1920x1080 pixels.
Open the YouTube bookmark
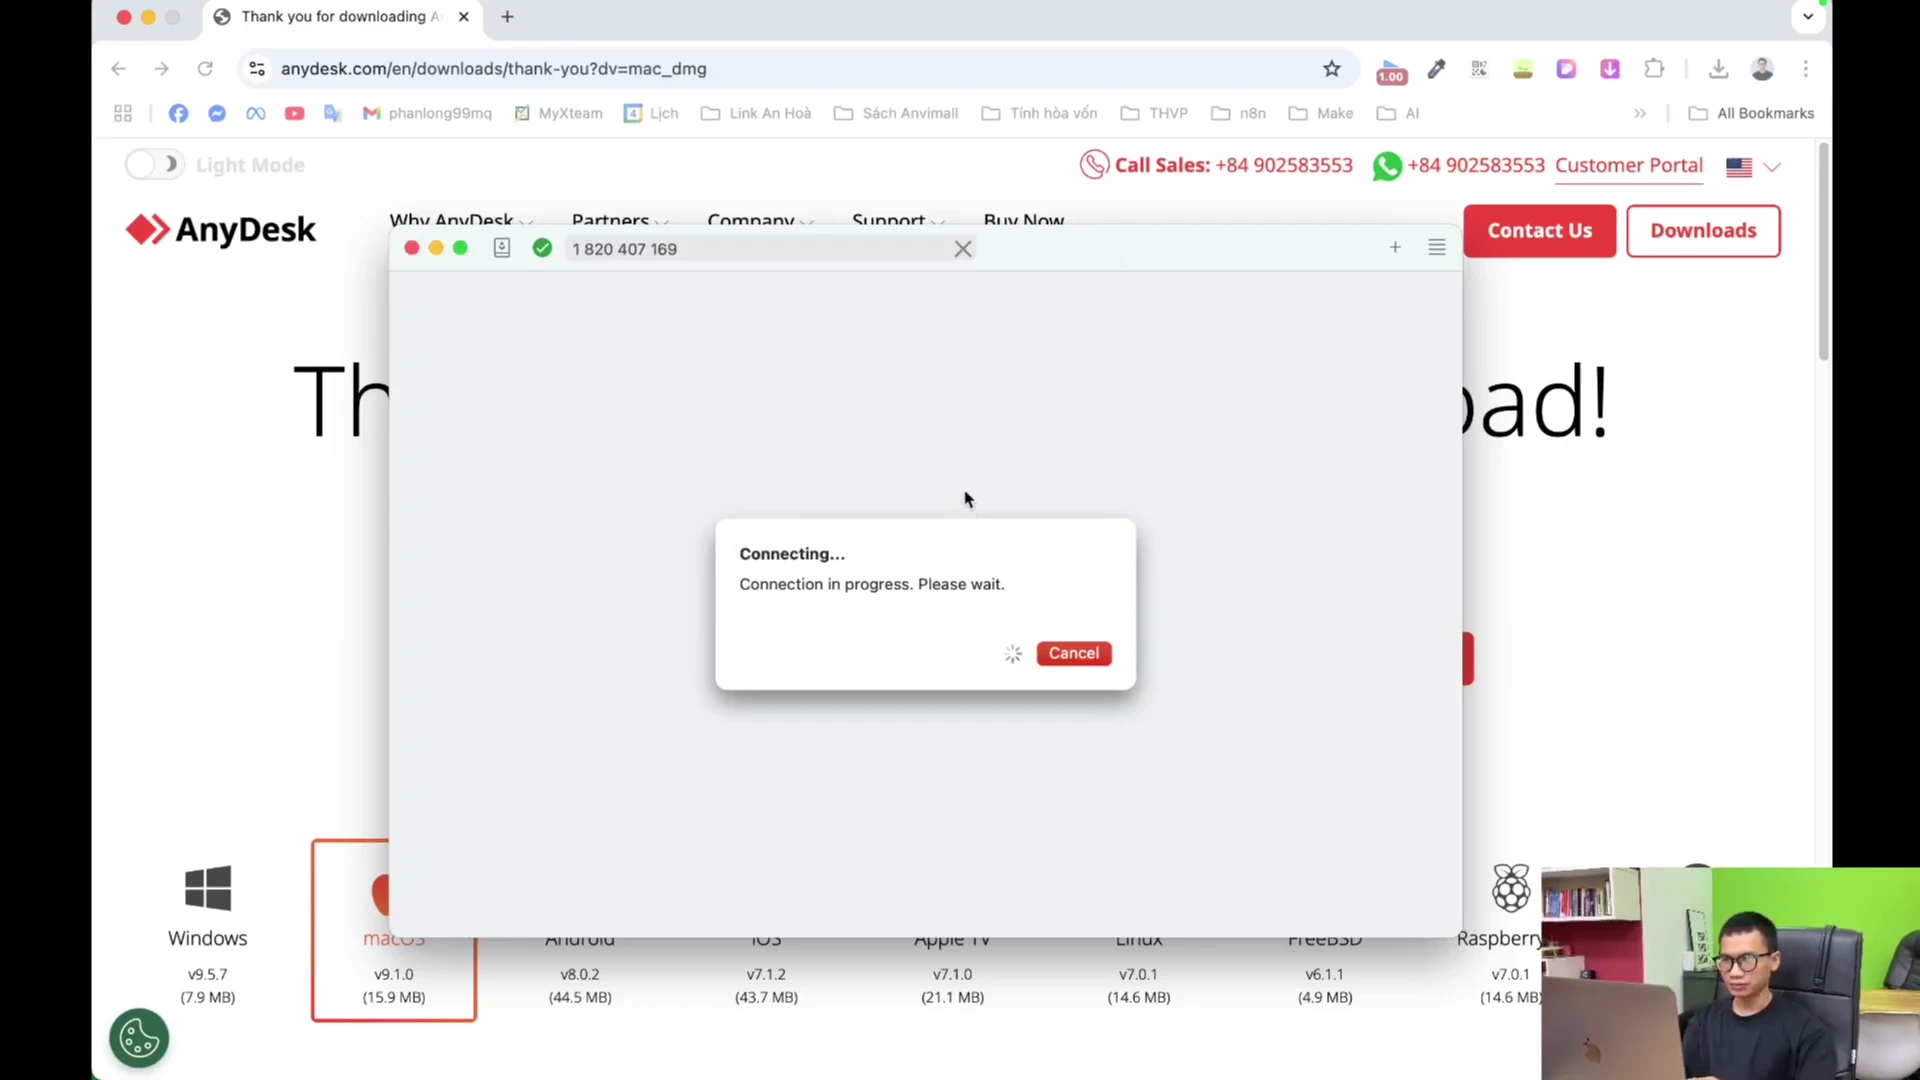[x=294, y=113]
